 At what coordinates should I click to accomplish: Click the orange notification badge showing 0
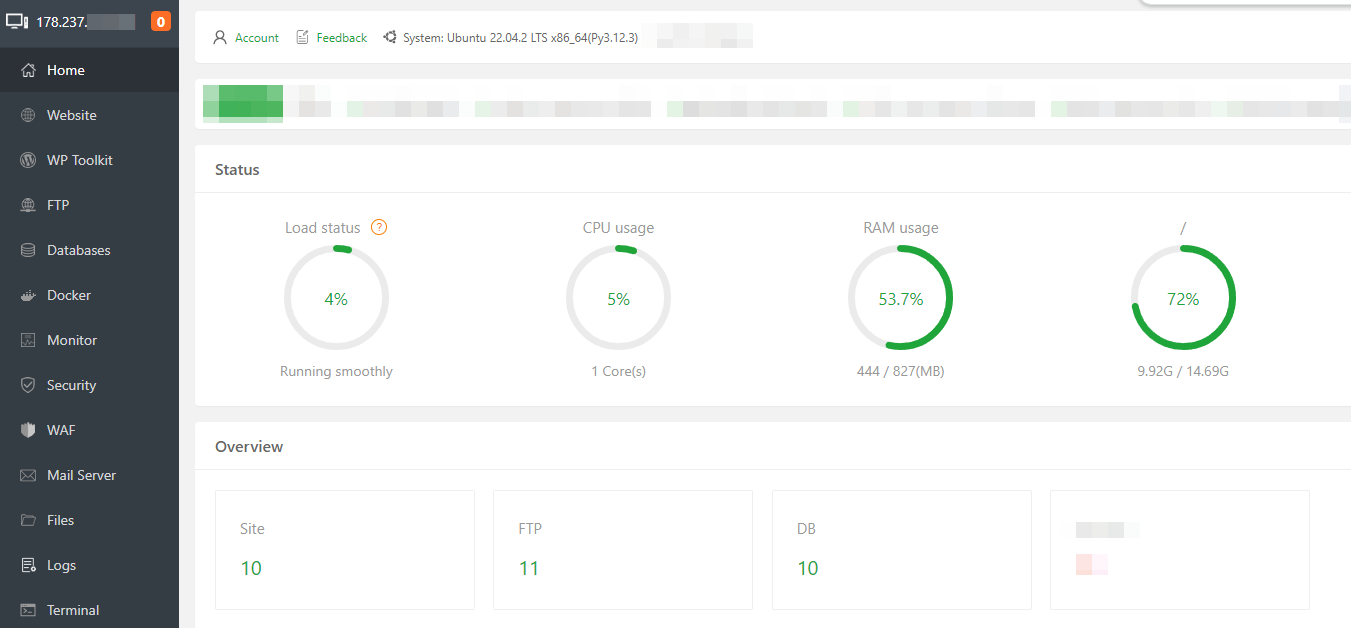pos(161,21)
